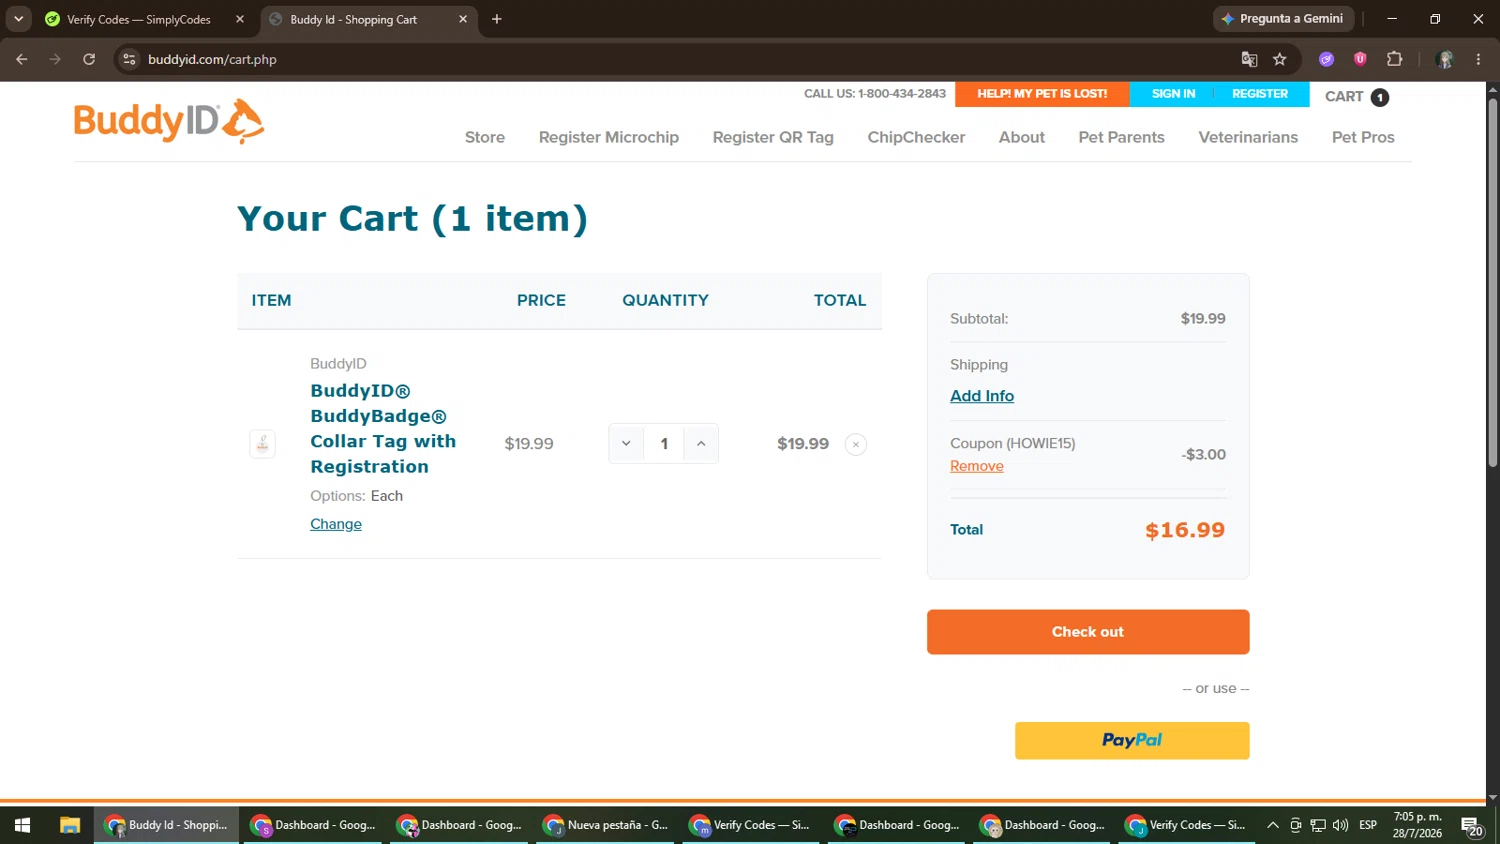This screenshot has width=1500, height=844.
Task: Close the Verify Codes — SimplyCodes tab
Action: click(240, 19)
